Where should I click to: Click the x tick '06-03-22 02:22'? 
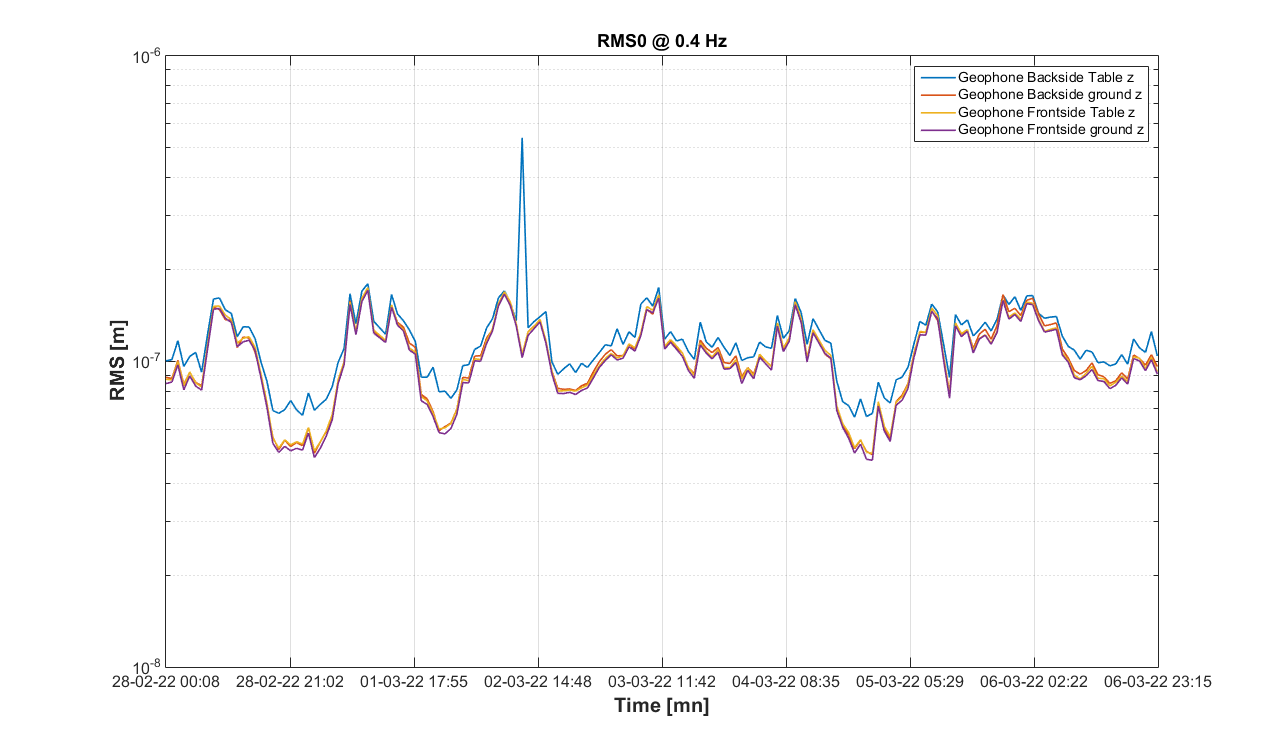coord(1034,682)
